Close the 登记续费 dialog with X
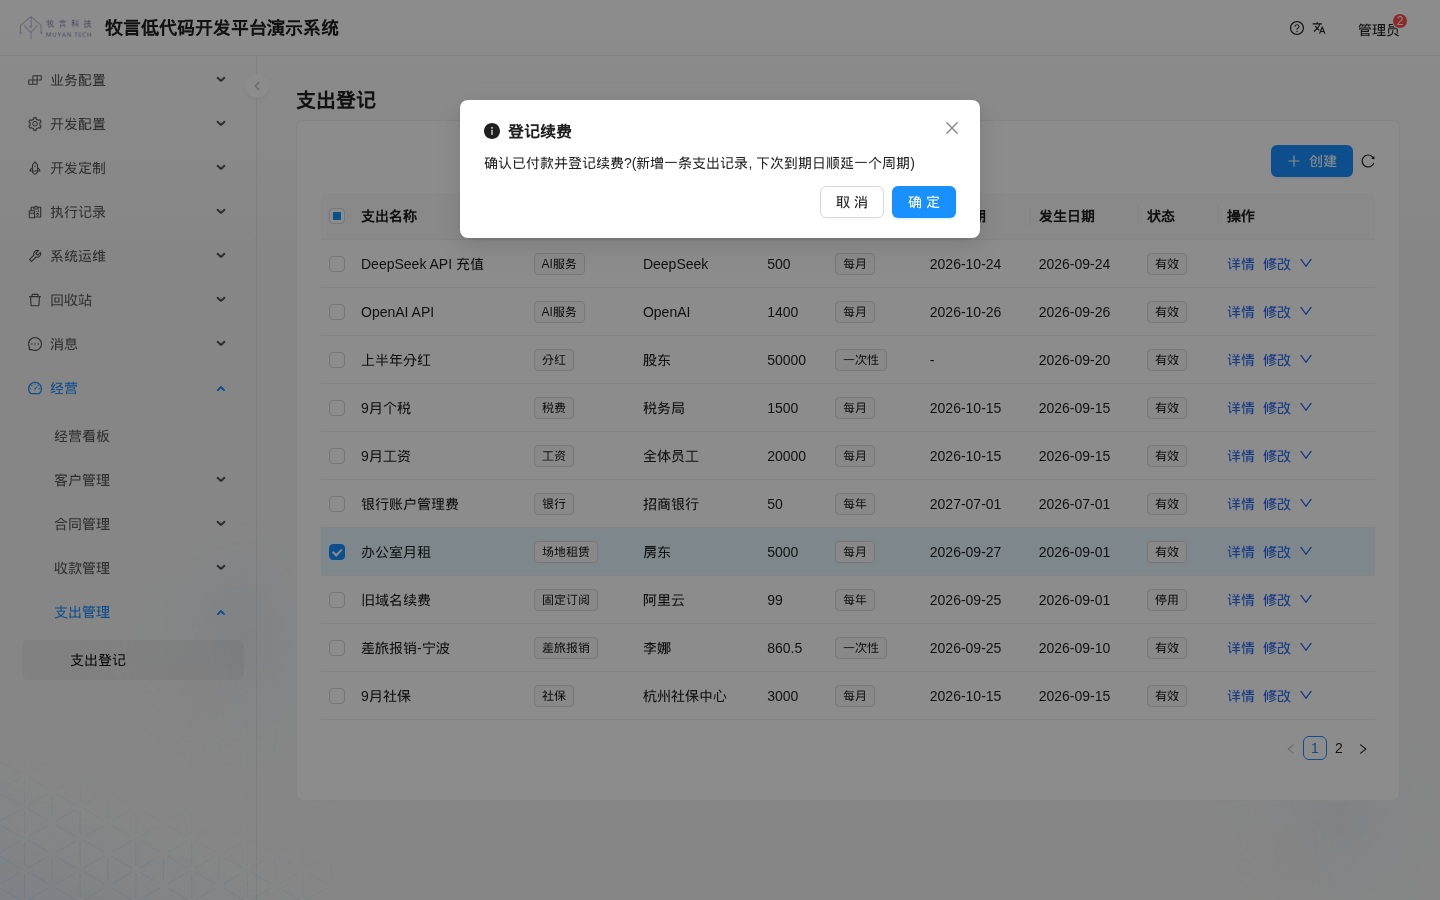The height and width of the screenshot is (900, 1440). pyautogui.click(x=952, y=128)
